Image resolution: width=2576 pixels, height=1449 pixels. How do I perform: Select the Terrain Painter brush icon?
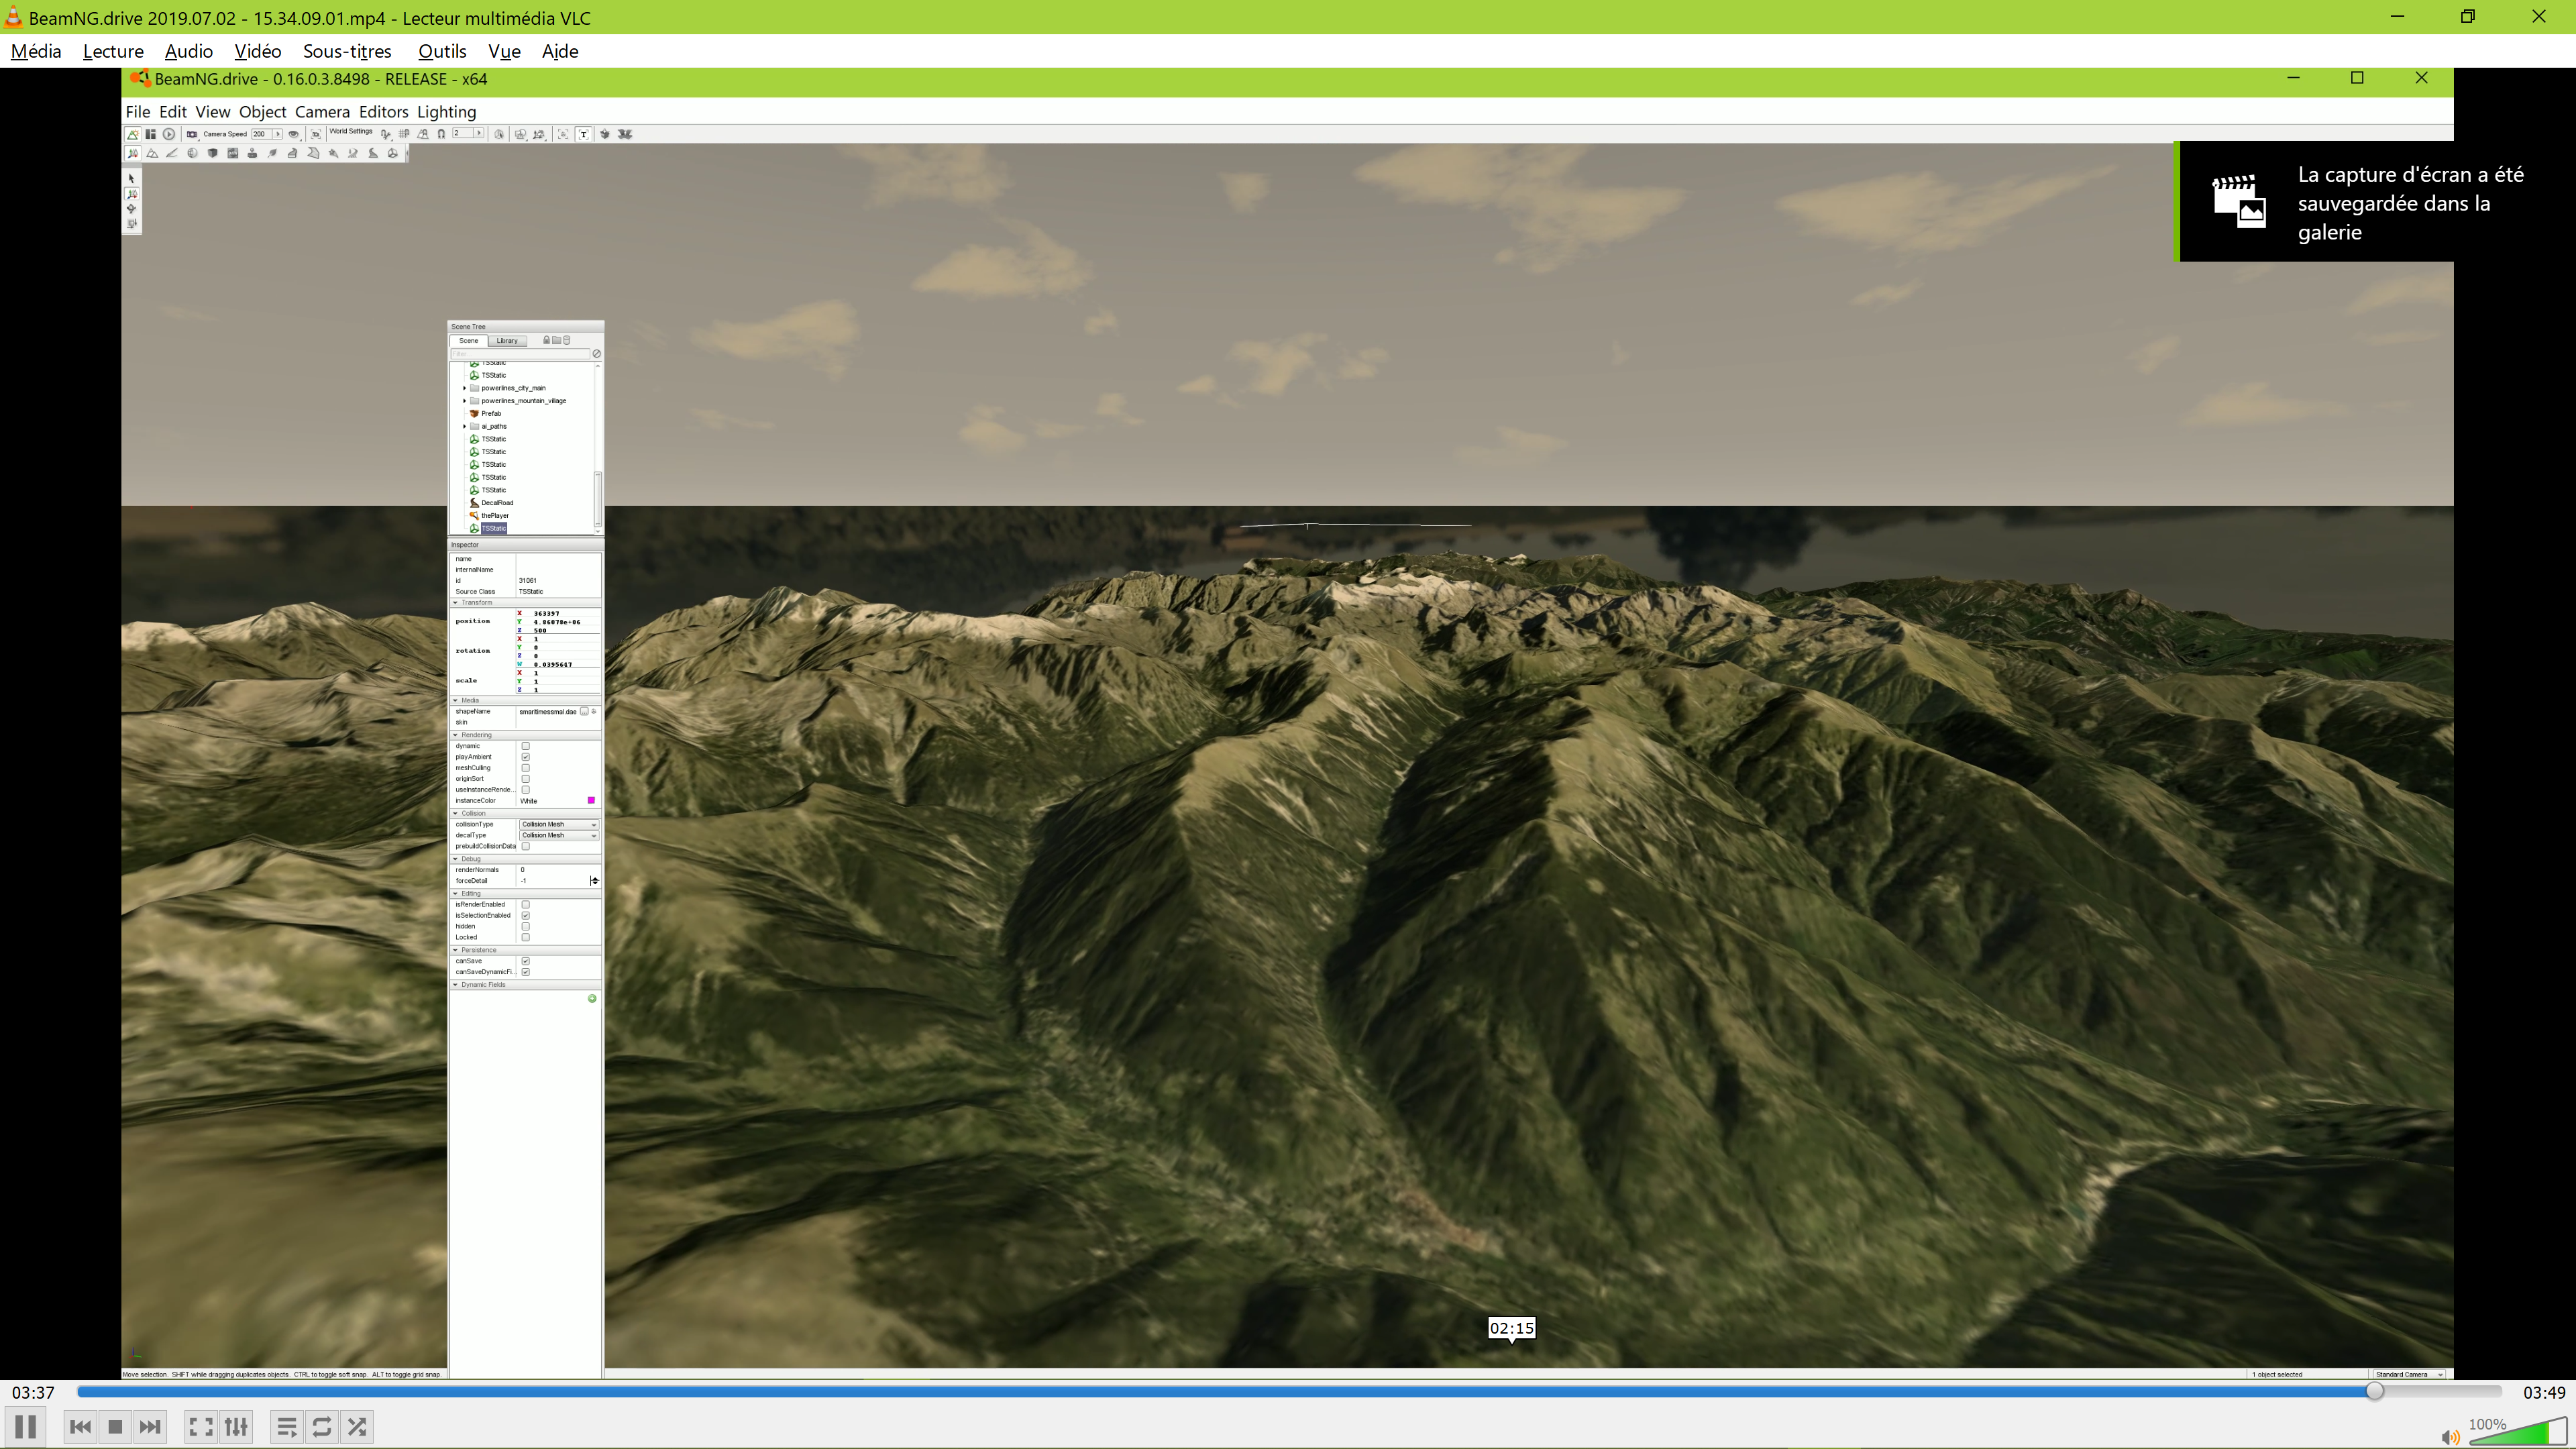point(172,154)
